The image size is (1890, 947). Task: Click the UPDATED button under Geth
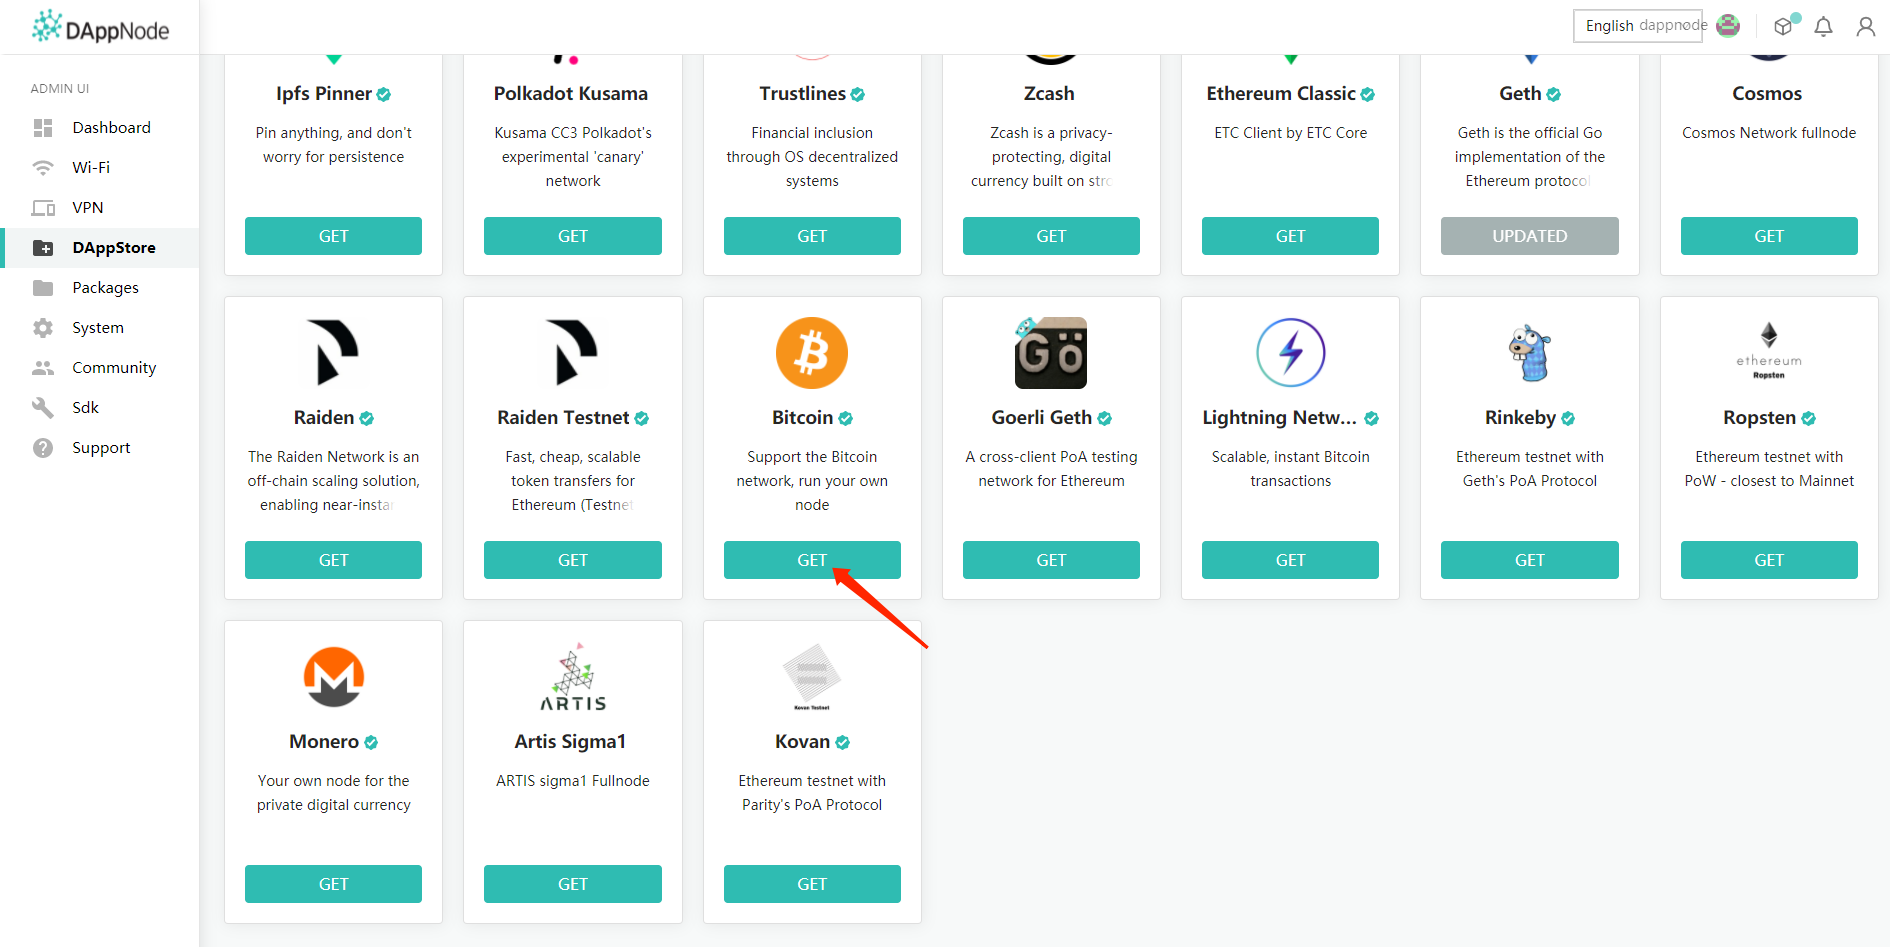[x=1529, y=236]
